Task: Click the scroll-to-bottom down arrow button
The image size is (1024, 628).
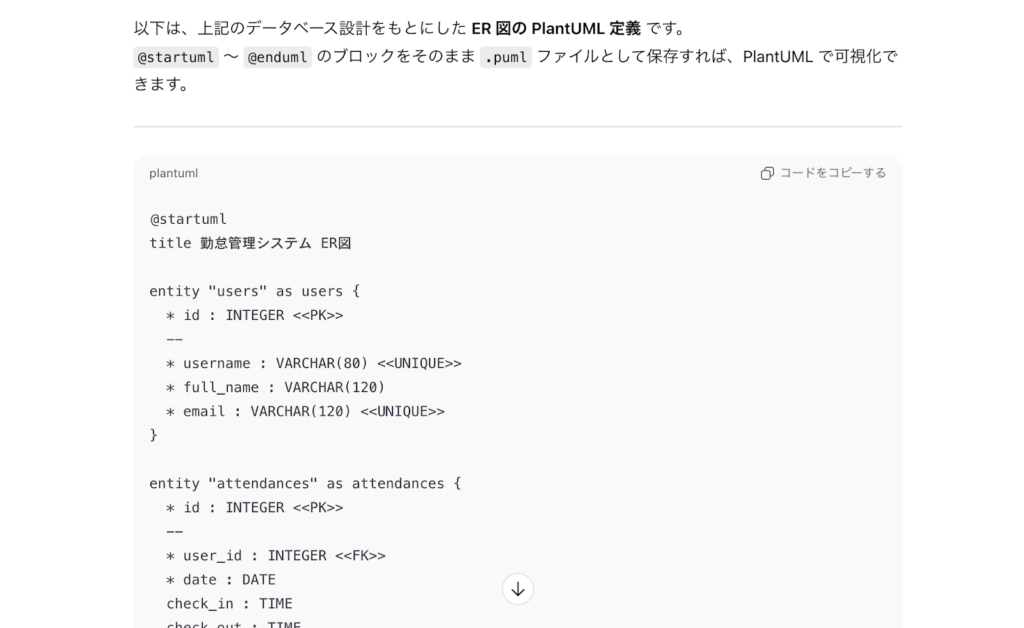Action: click(517, 589)
